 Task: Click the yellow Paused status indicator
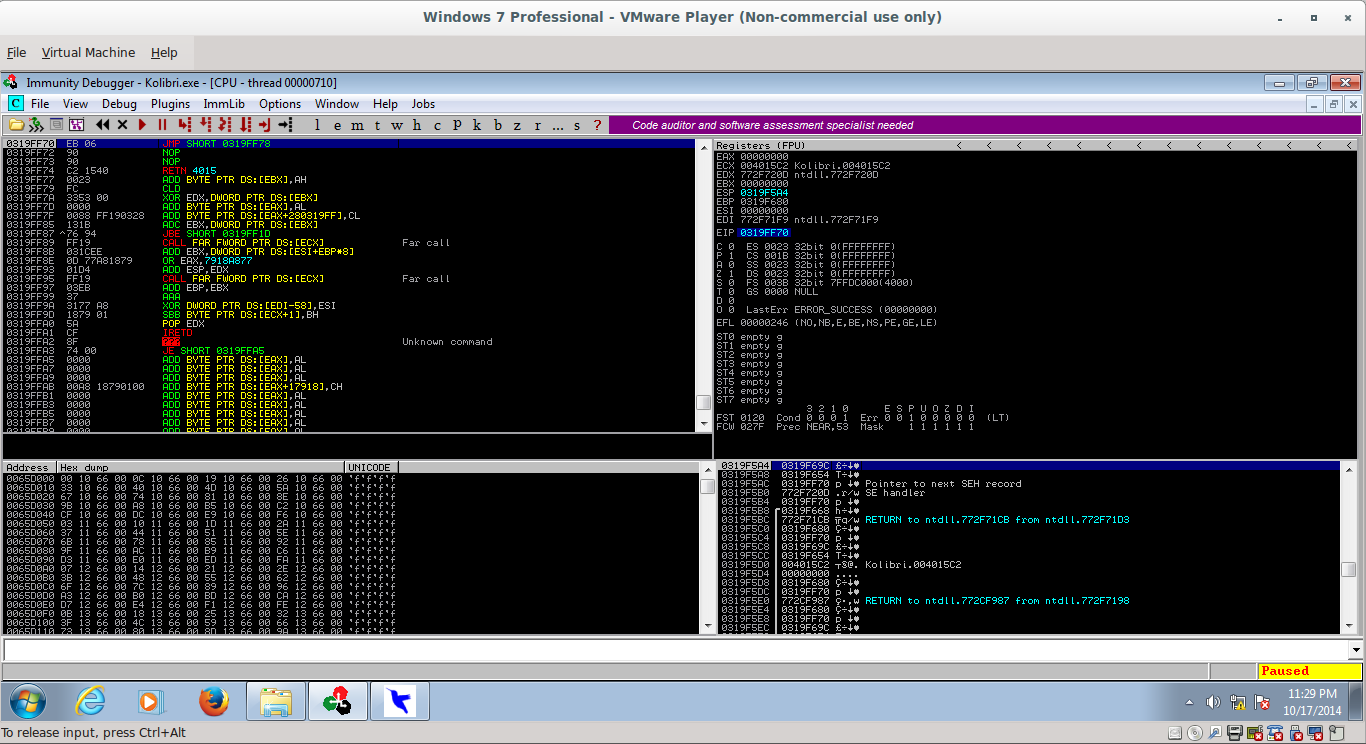pyautogui.click(x=1309, y=671)
